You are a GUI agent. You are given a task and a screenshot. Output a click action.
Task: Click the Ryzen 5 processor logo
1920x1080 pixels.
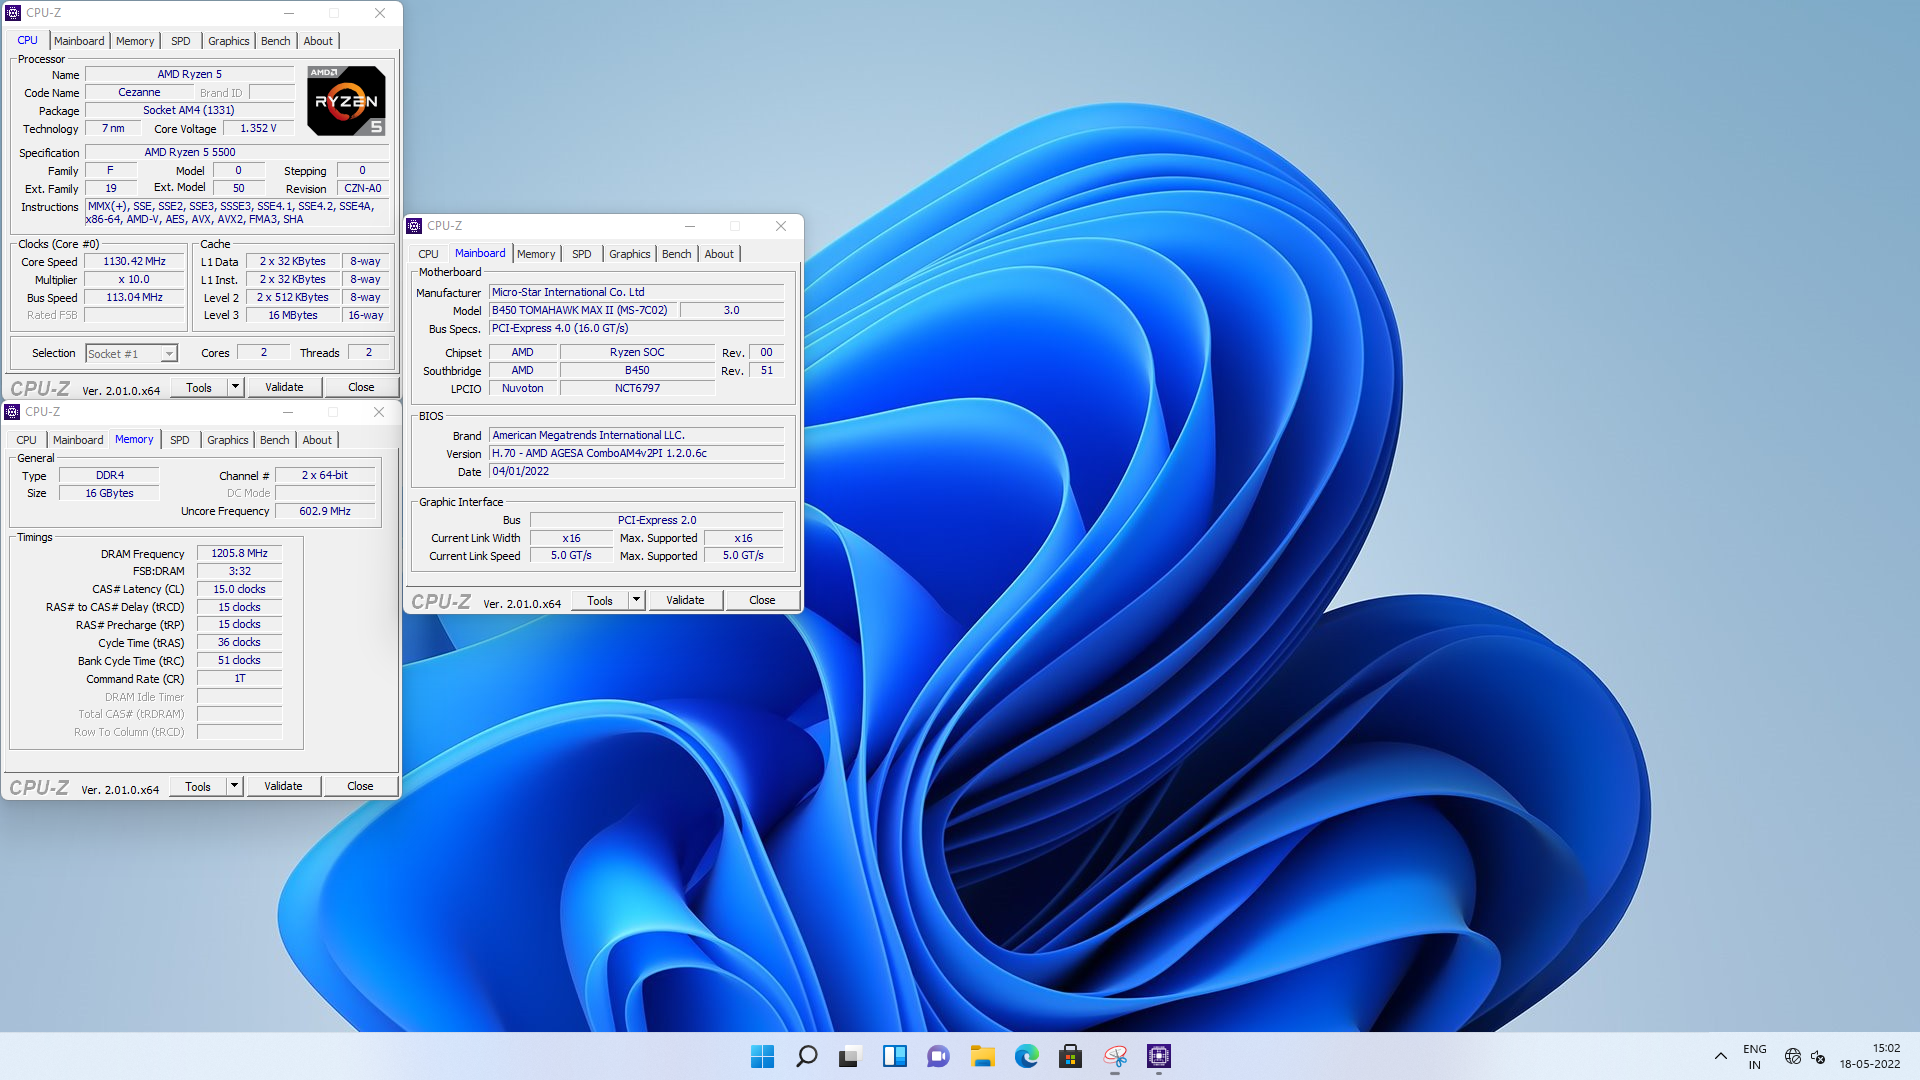coord(346,101)
